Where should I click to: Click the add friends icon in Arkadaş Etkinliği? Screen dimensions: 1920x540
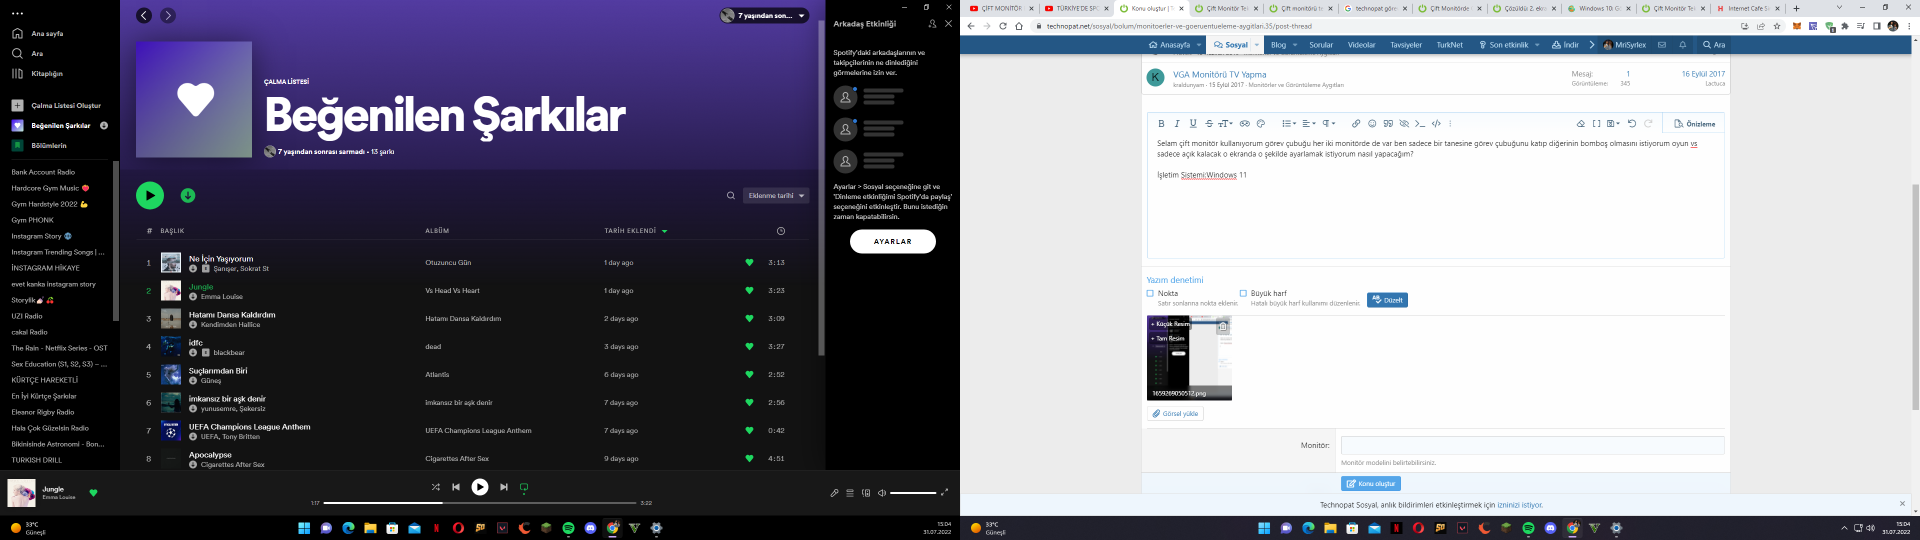coord(932,23)
